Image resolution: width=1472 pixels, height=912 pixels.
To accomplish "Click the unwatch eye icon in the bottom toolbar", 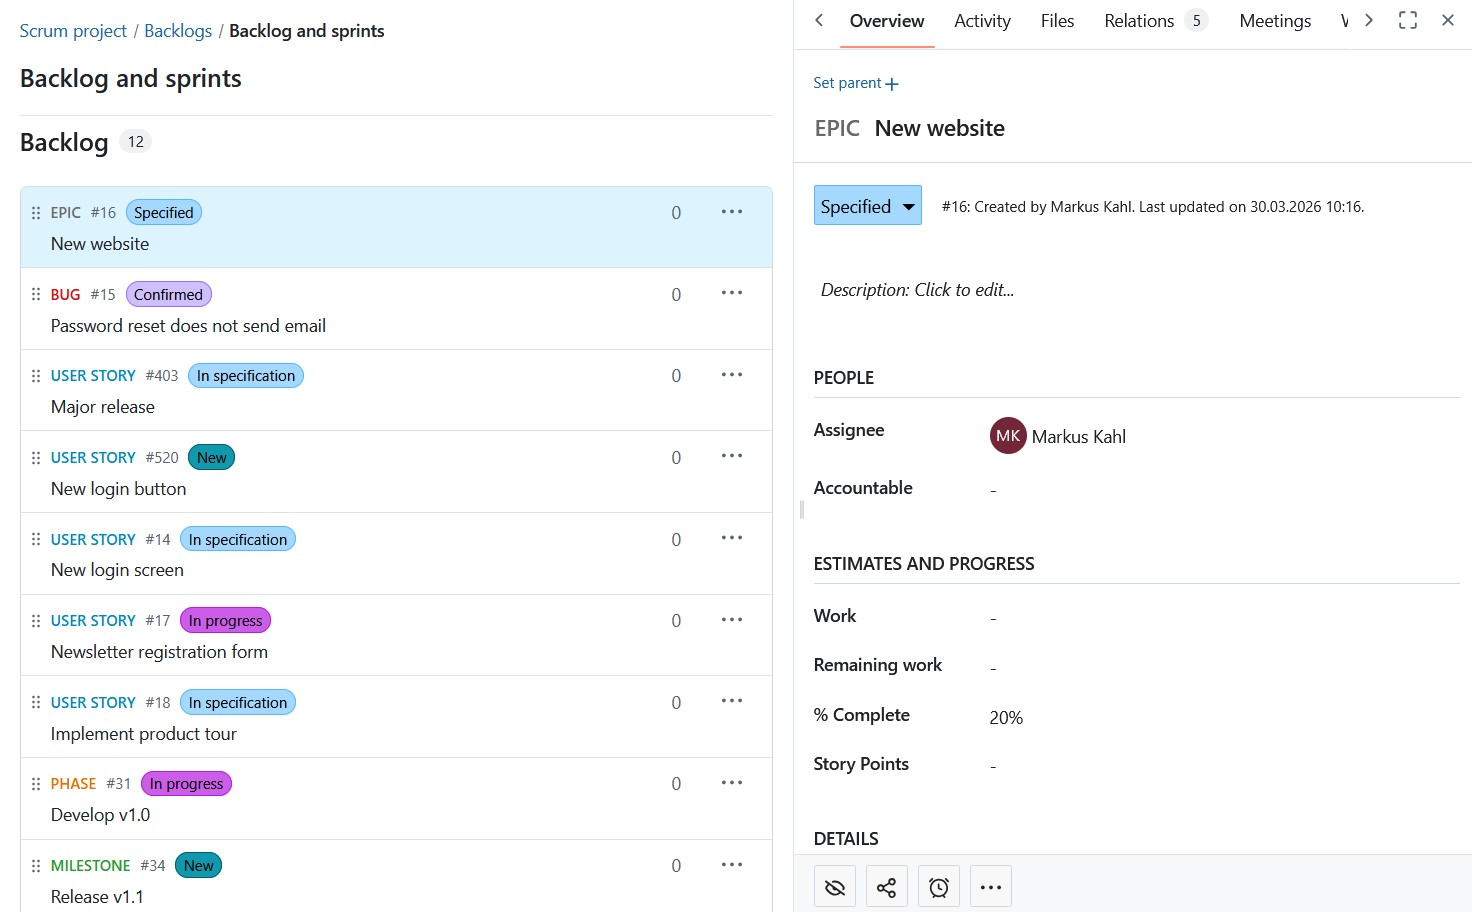I will pyautogui.click(x=835, y=887).
